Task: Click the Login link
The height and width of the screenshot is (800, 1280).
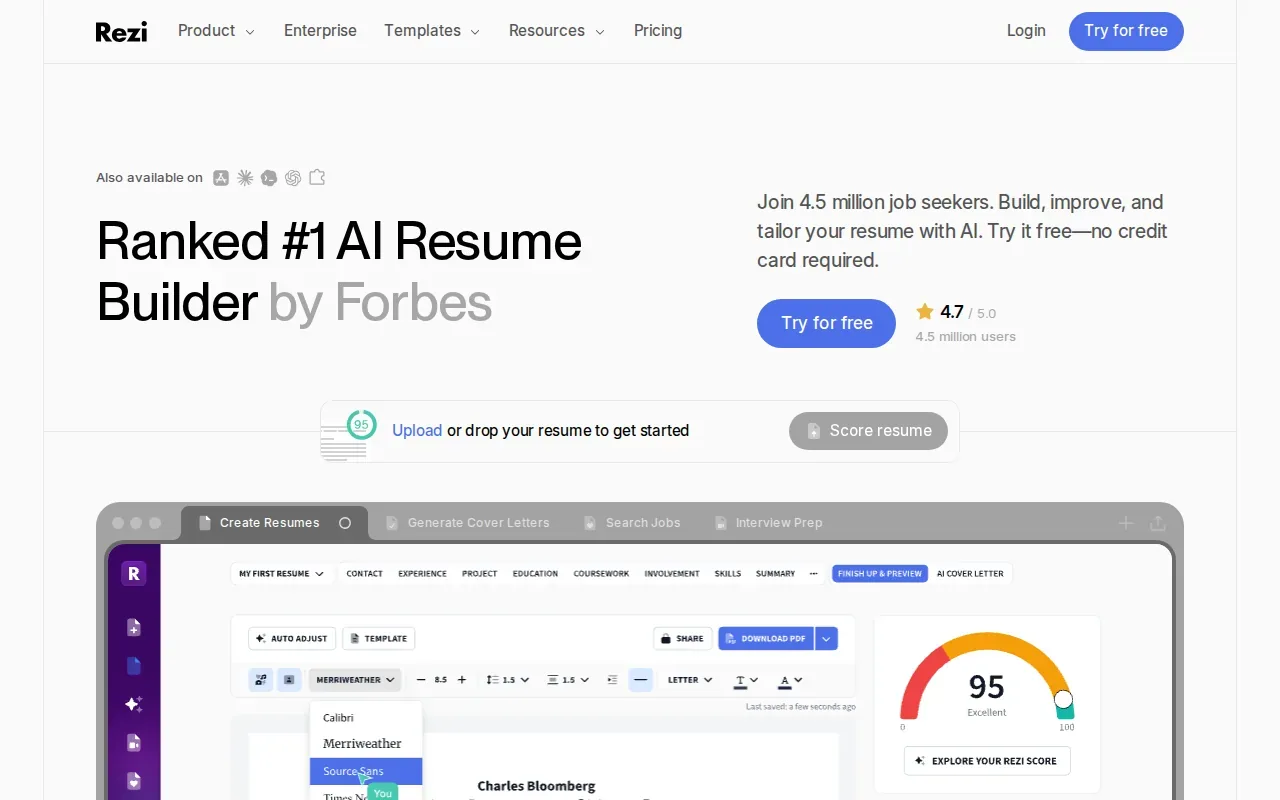Action: (1026, 31)
